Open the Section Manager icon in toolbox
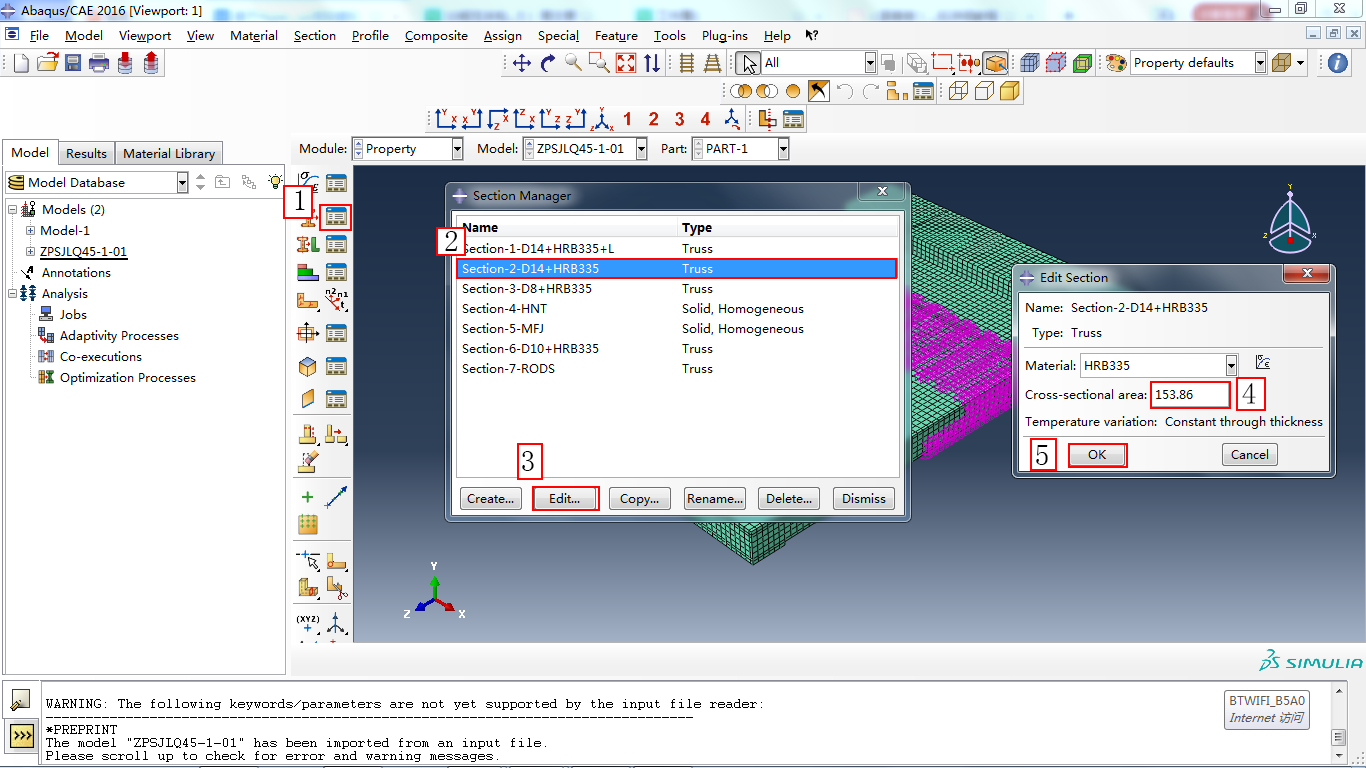The height and width of the screenshot is (768, 1366). coord(336,214)
